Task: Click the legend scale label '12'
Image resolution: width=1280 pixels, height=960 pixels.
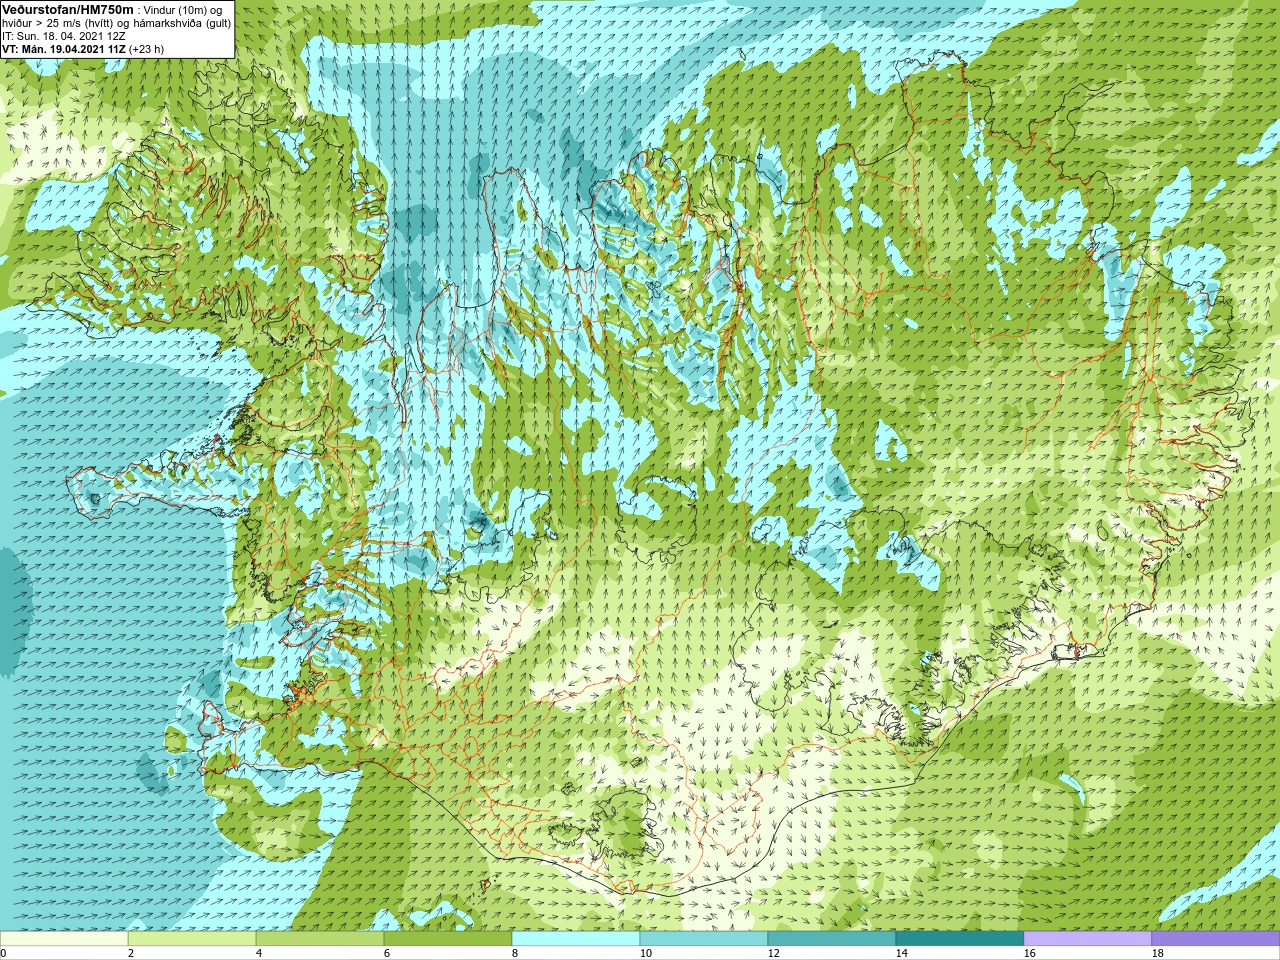Action: coord(773,953)
